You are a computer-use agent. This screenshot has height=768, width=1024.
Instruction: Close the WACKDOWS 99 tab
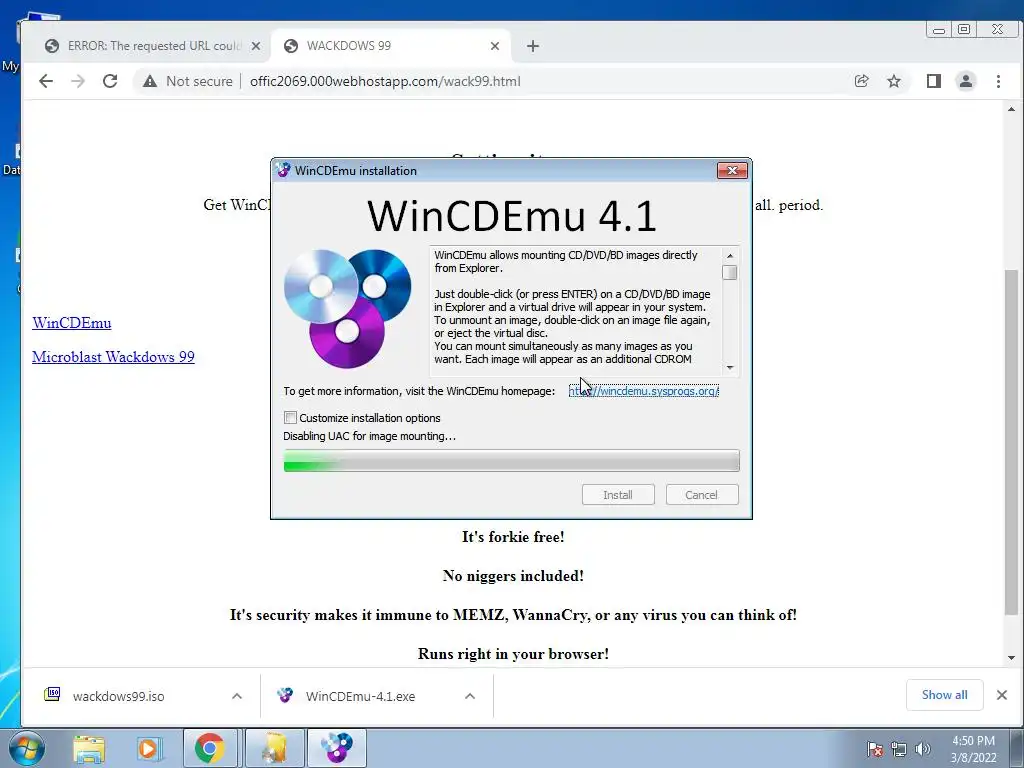coord(495,46)
